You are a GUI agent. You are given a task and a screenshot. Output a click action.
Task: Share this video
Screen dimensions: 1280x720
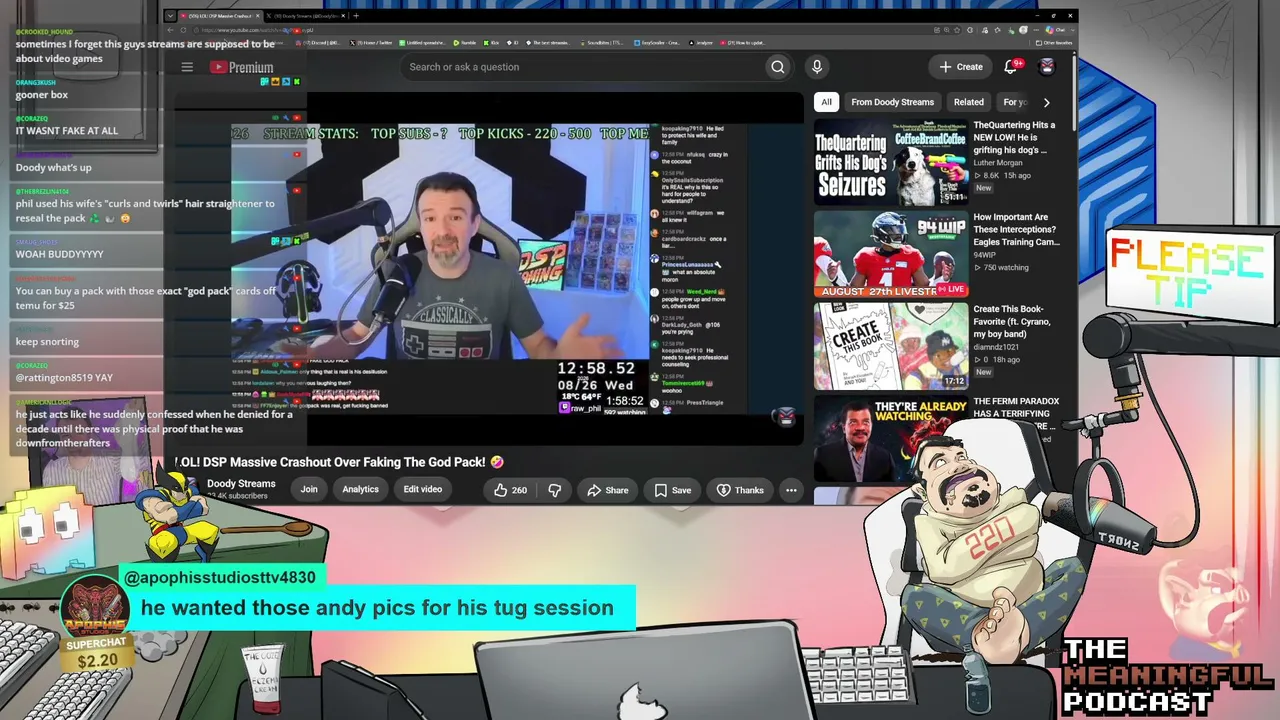(608, 490)
